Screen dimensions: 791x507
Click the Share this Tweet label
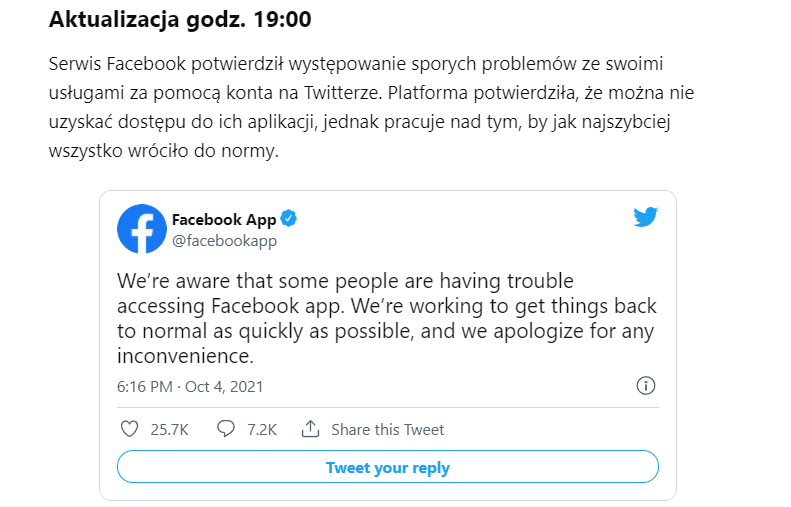[387, 430]
